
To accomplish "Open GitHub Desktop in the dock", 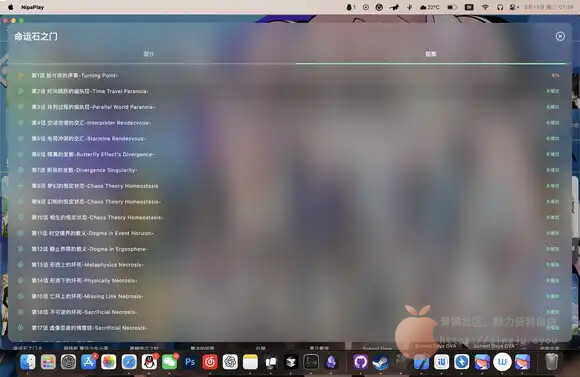I will pyautogui.click(x=360, y=362).
